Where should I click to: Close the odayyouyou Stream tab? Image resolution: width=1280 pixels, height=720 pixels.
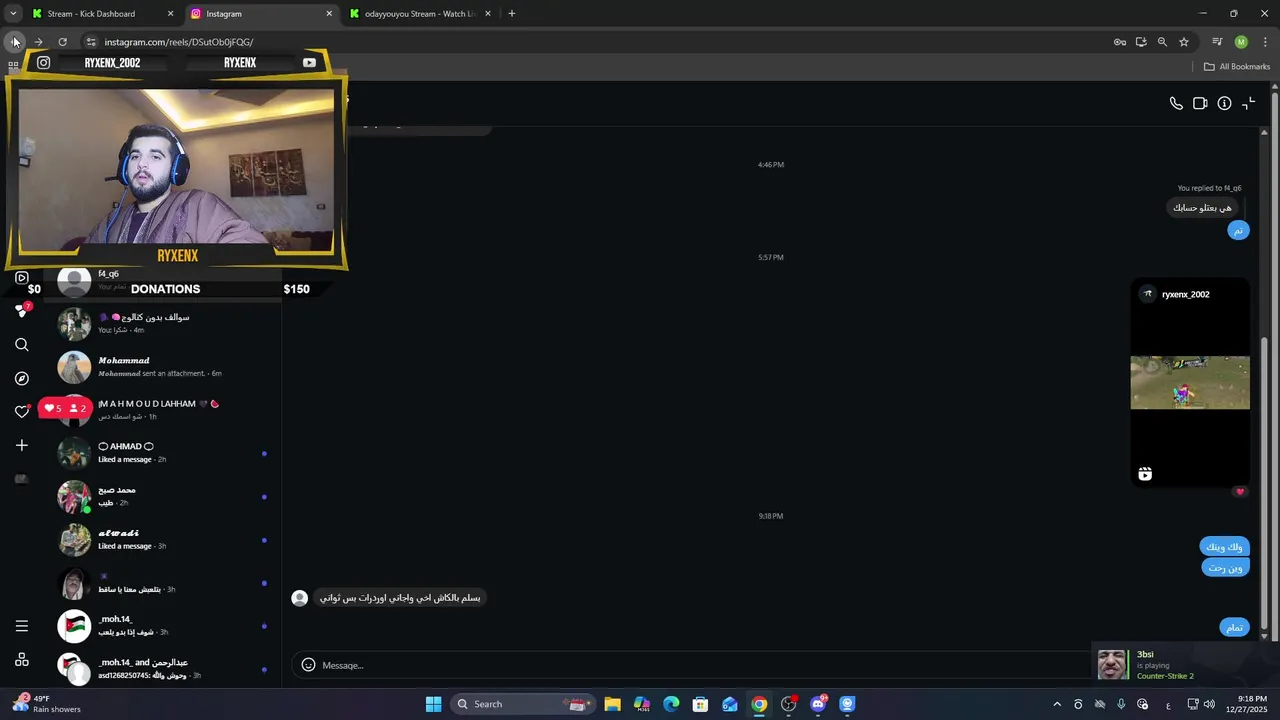click(488, 14)
